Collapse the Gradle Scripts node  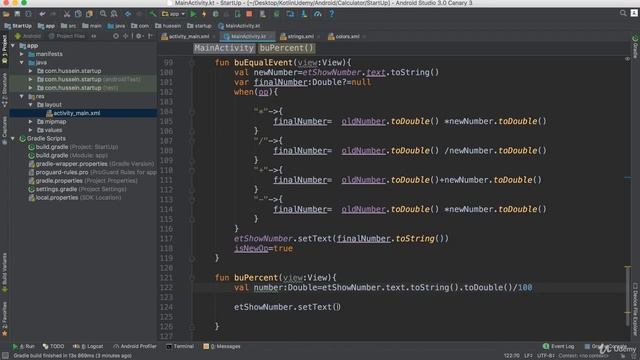click(13, 139)
